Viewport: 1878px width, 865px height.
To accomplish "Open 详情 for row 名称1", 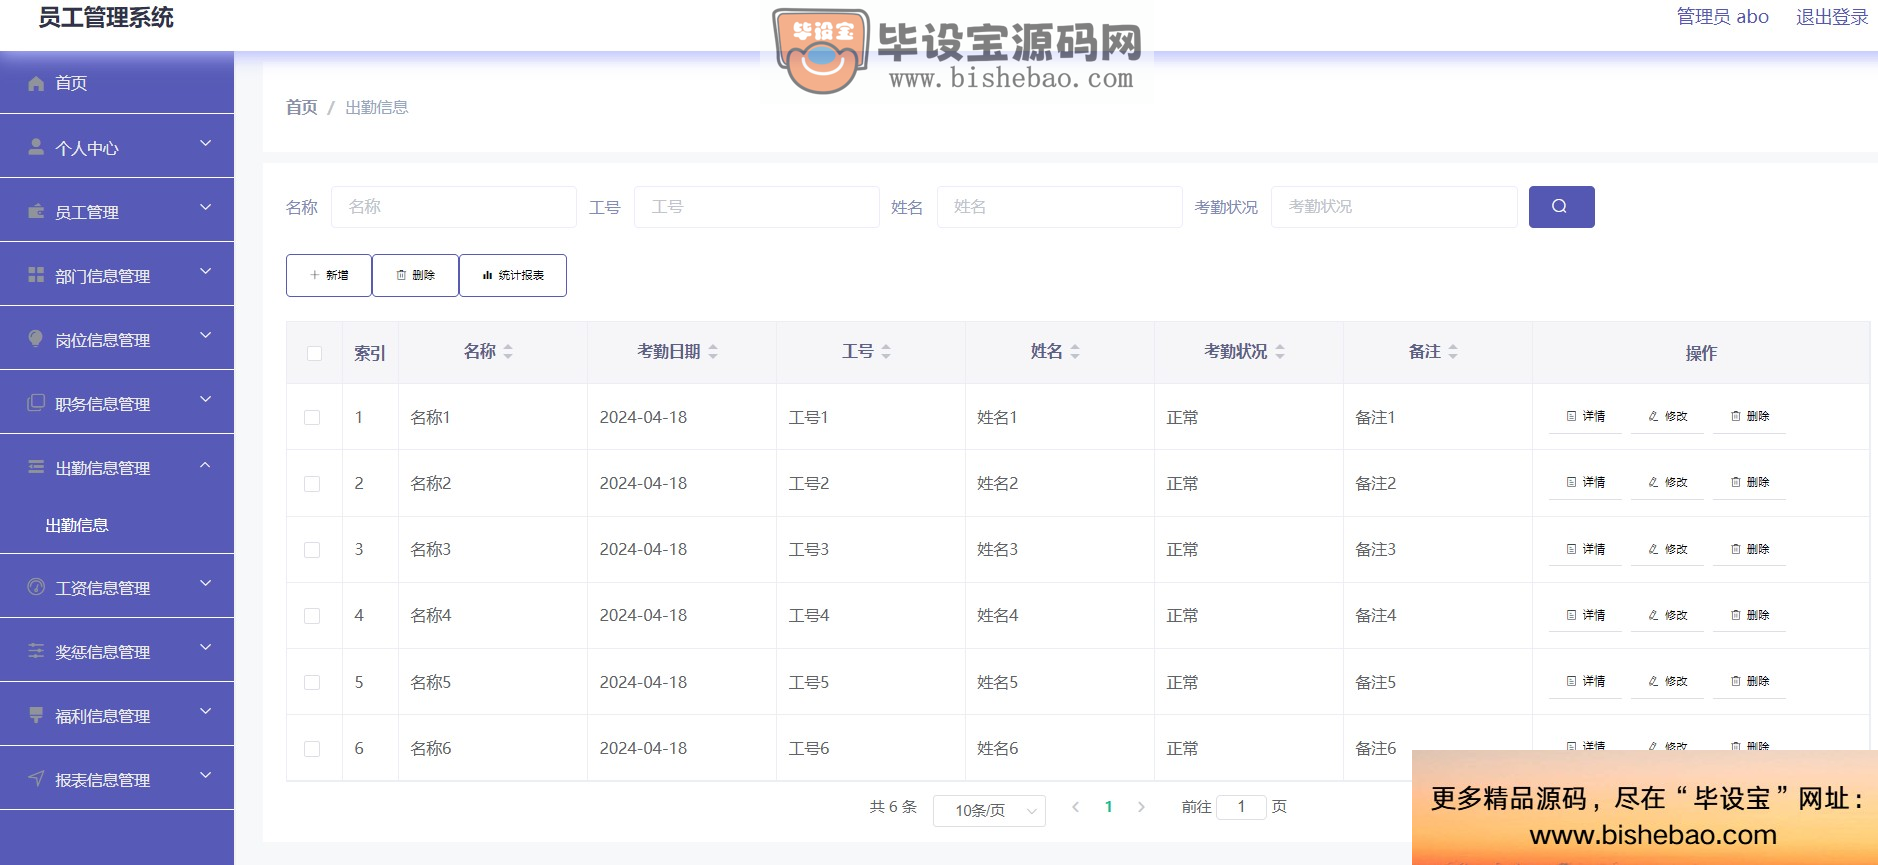I will [1585, 417].
